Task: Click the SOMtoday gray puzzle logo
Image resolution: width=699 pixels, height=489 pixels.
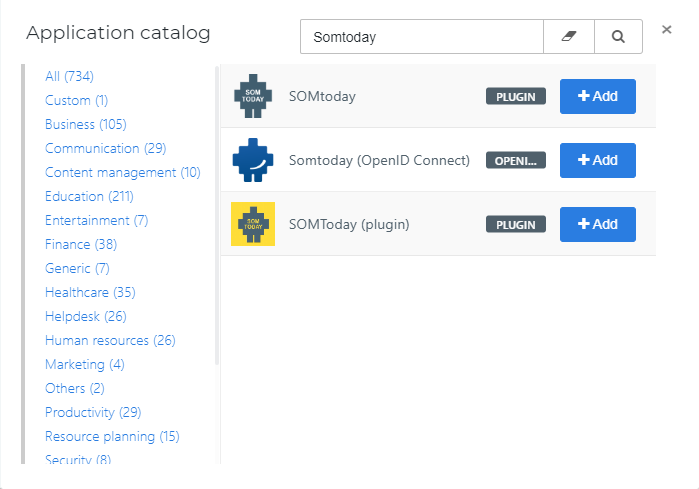Action: [253, 96]
